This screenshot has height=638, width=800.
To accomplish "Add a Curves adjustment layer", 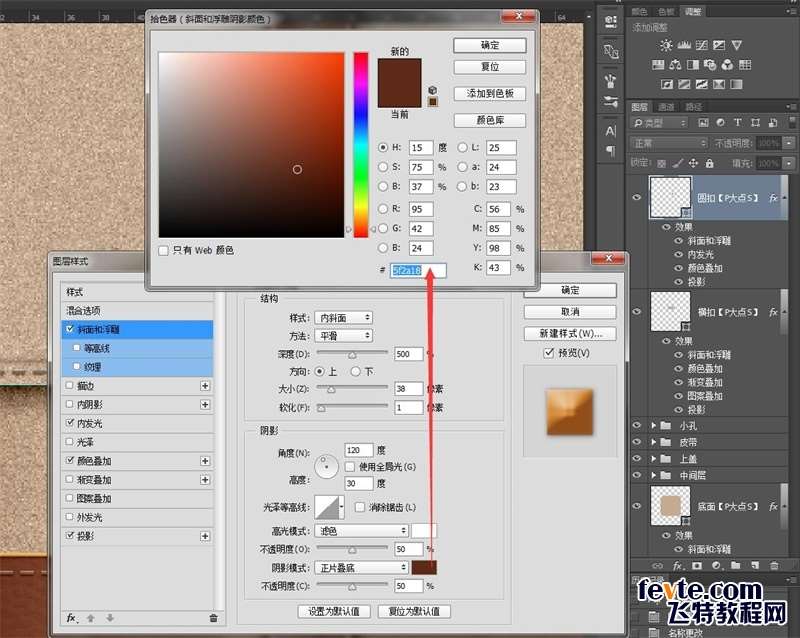I will tap(702, 45).
